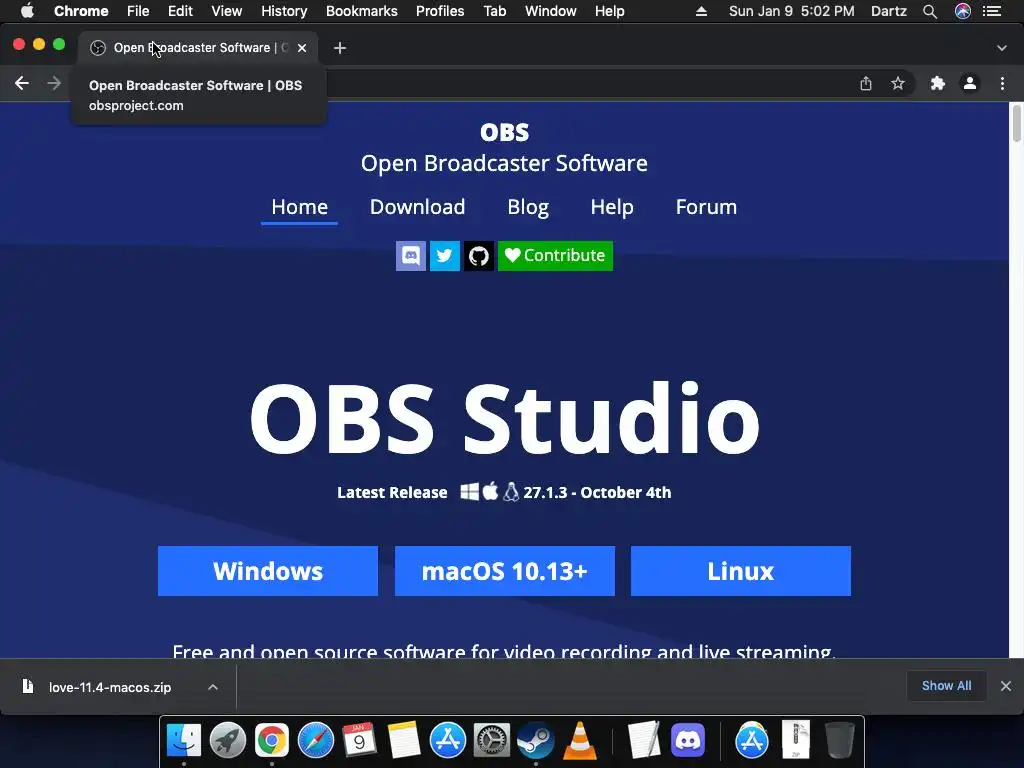Share this page via share icon
Viewport: 1024px width, 768px height.
pyautogui.click(x=865, y=83)
